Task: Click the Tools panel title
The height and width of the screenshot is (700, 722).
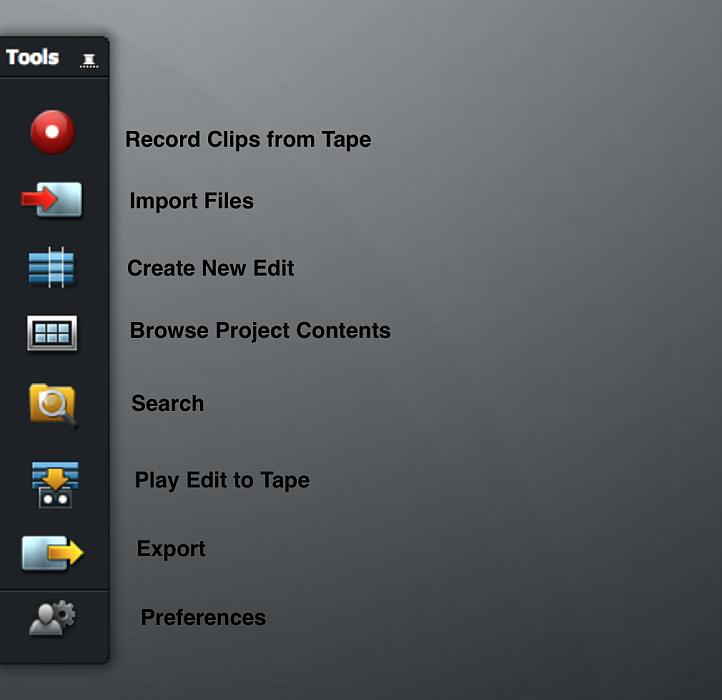Action: [33, 57]
